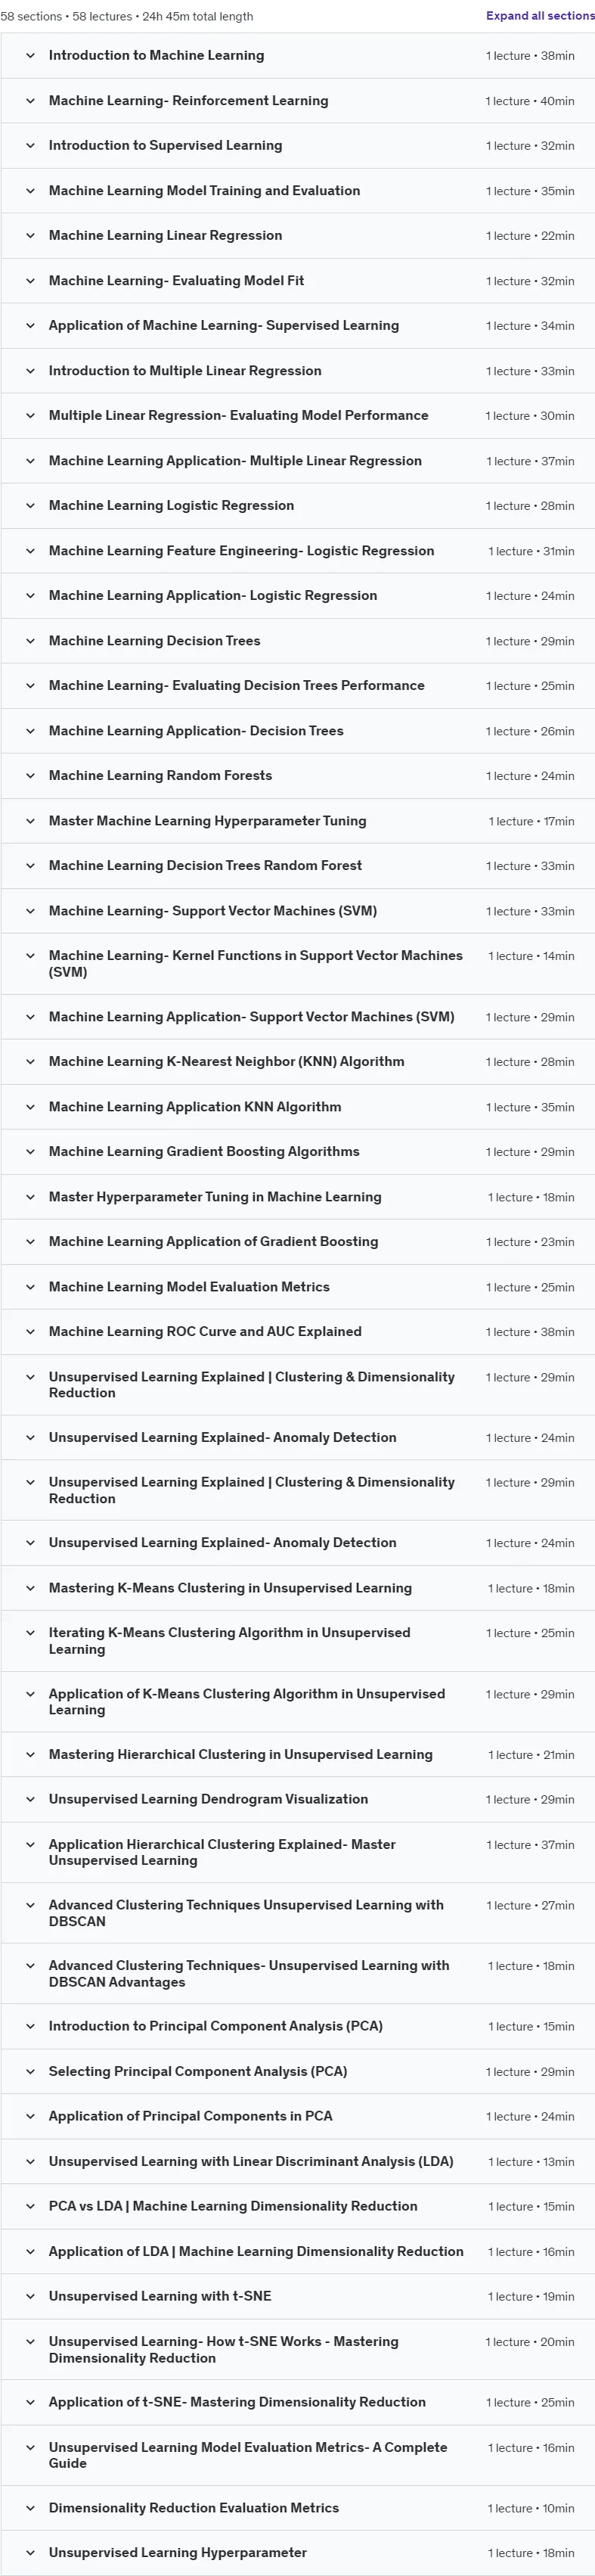Open chevron for Machine Learning Logistic Regression
The height and width of the screenshot is (2576, 595).
click(30, 506)
